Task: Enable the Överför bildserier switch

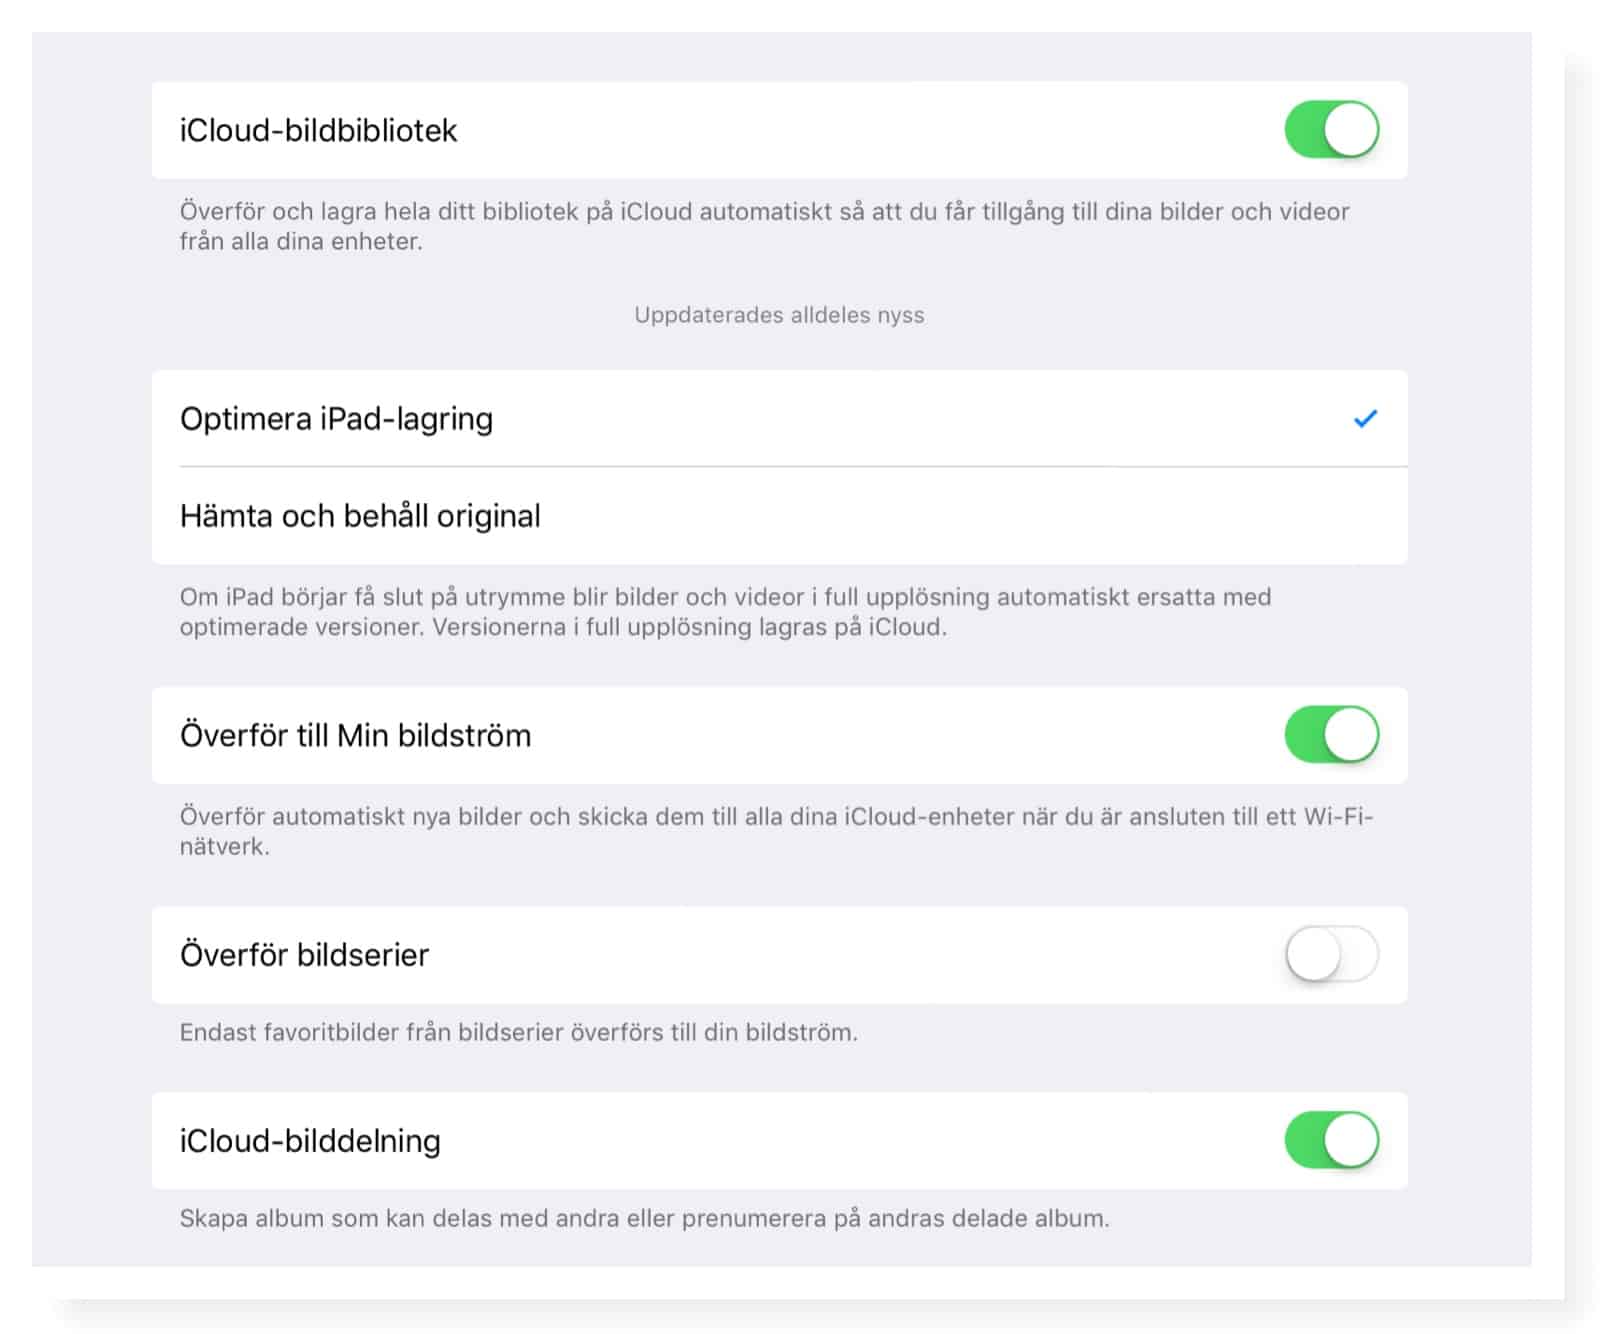Action: [x=1331, y=955]
